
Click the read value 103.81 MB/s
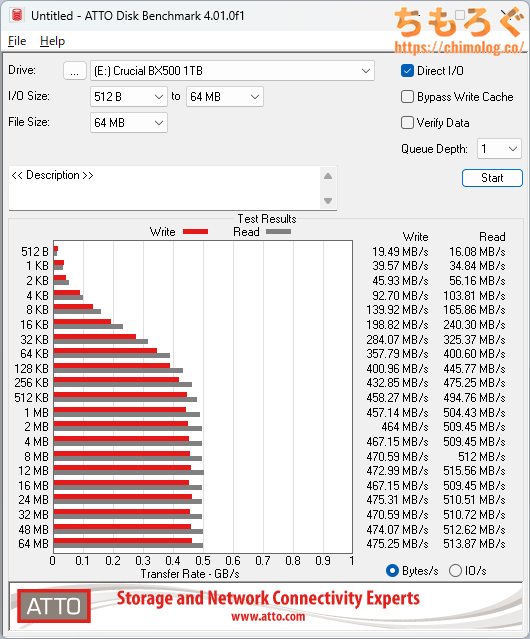coord(474,295)
